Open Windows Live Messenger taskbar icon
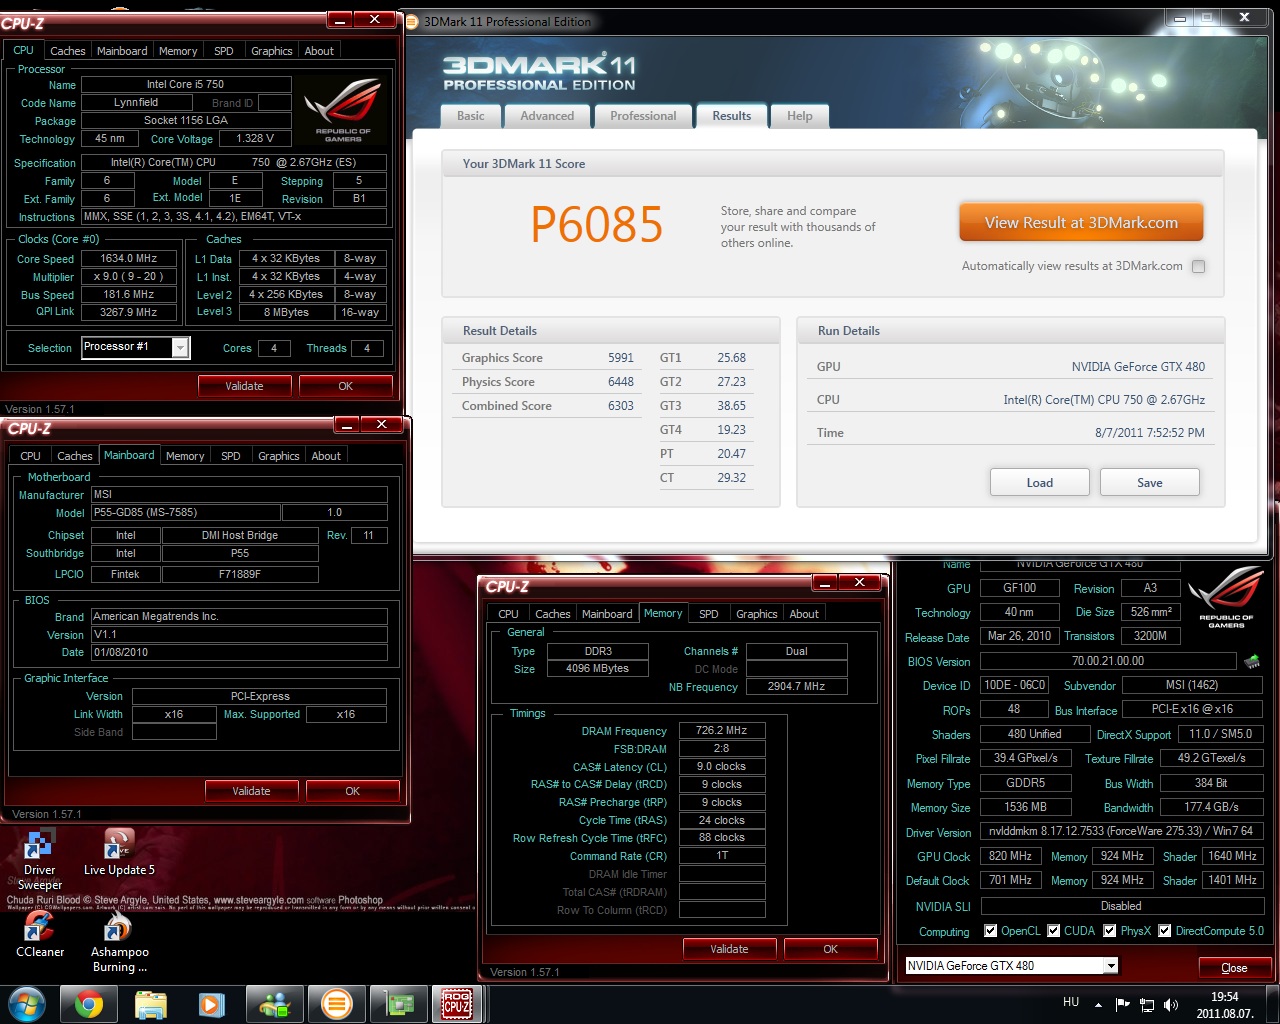This screenshot has width=1280, height=1024. pyautogui.click(x=275, y=1004)
